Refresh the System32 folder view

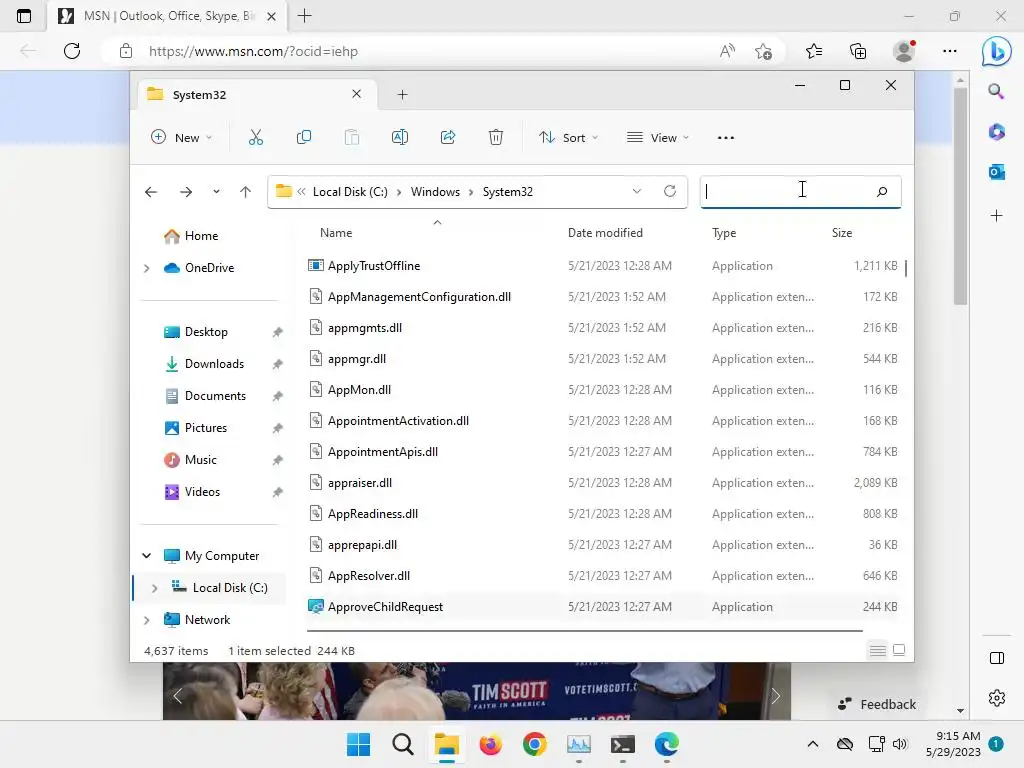669,191
